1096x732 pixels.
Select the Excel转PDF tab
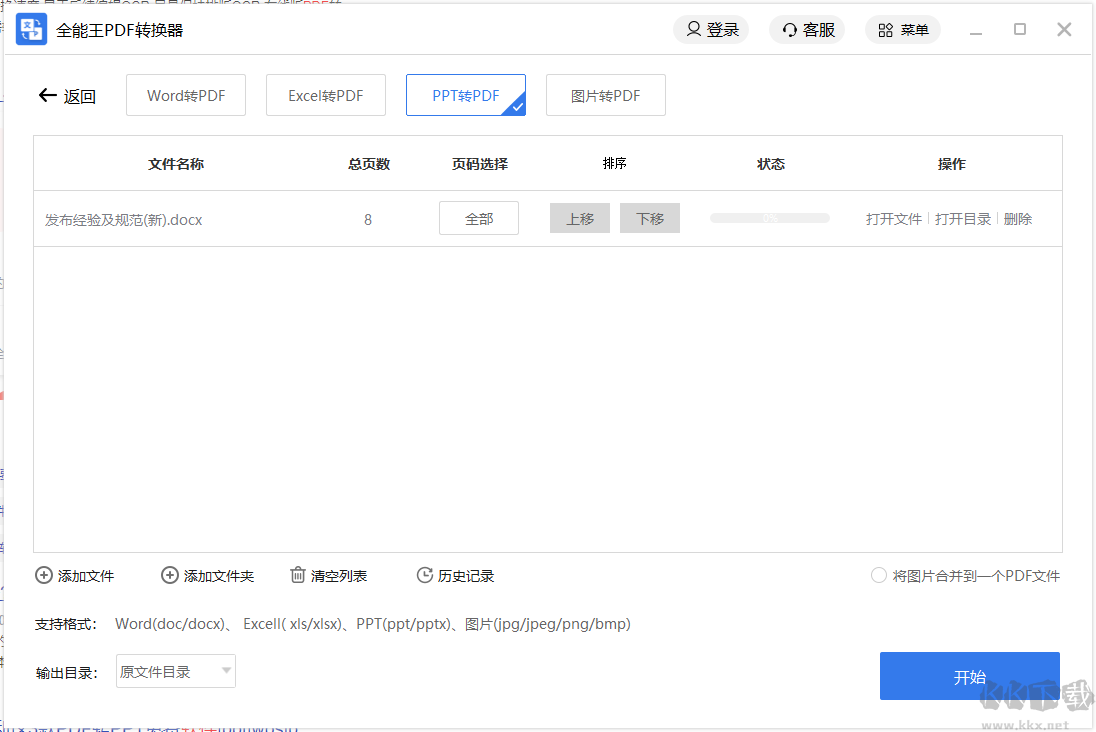coord(325,94)
